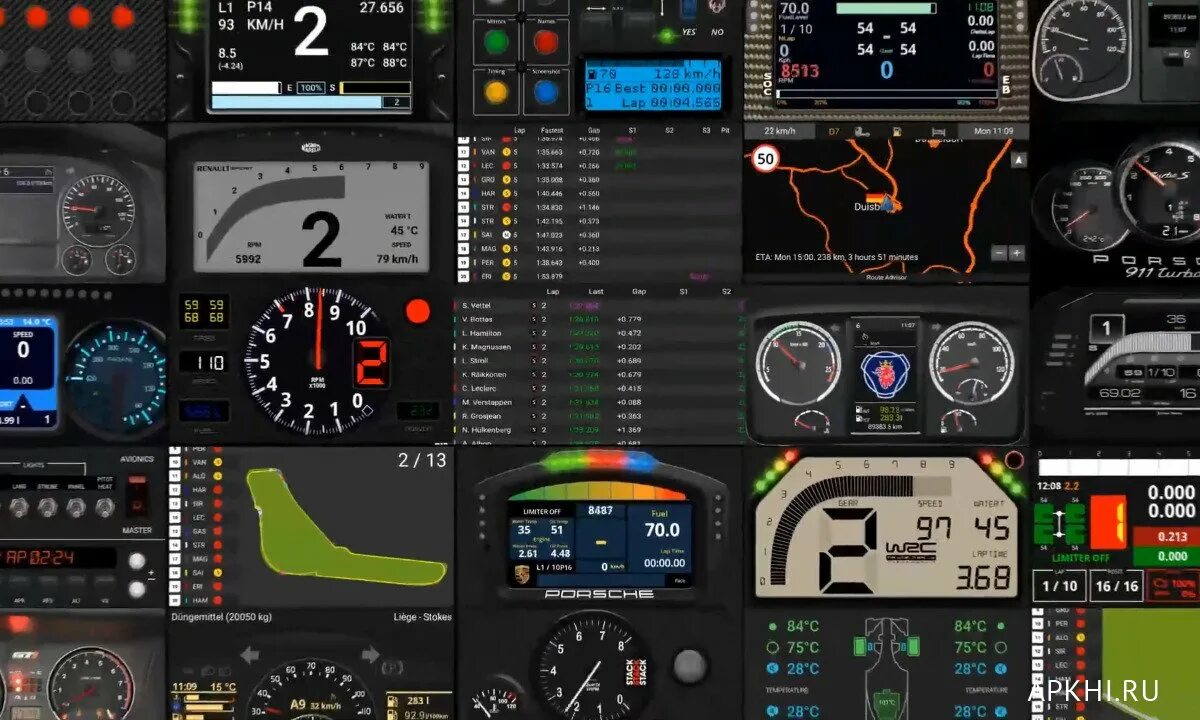This screenshot has height=720, width=1200.
Task: Click the 'Route Advisor' label below map
Action: click(886, 277)
